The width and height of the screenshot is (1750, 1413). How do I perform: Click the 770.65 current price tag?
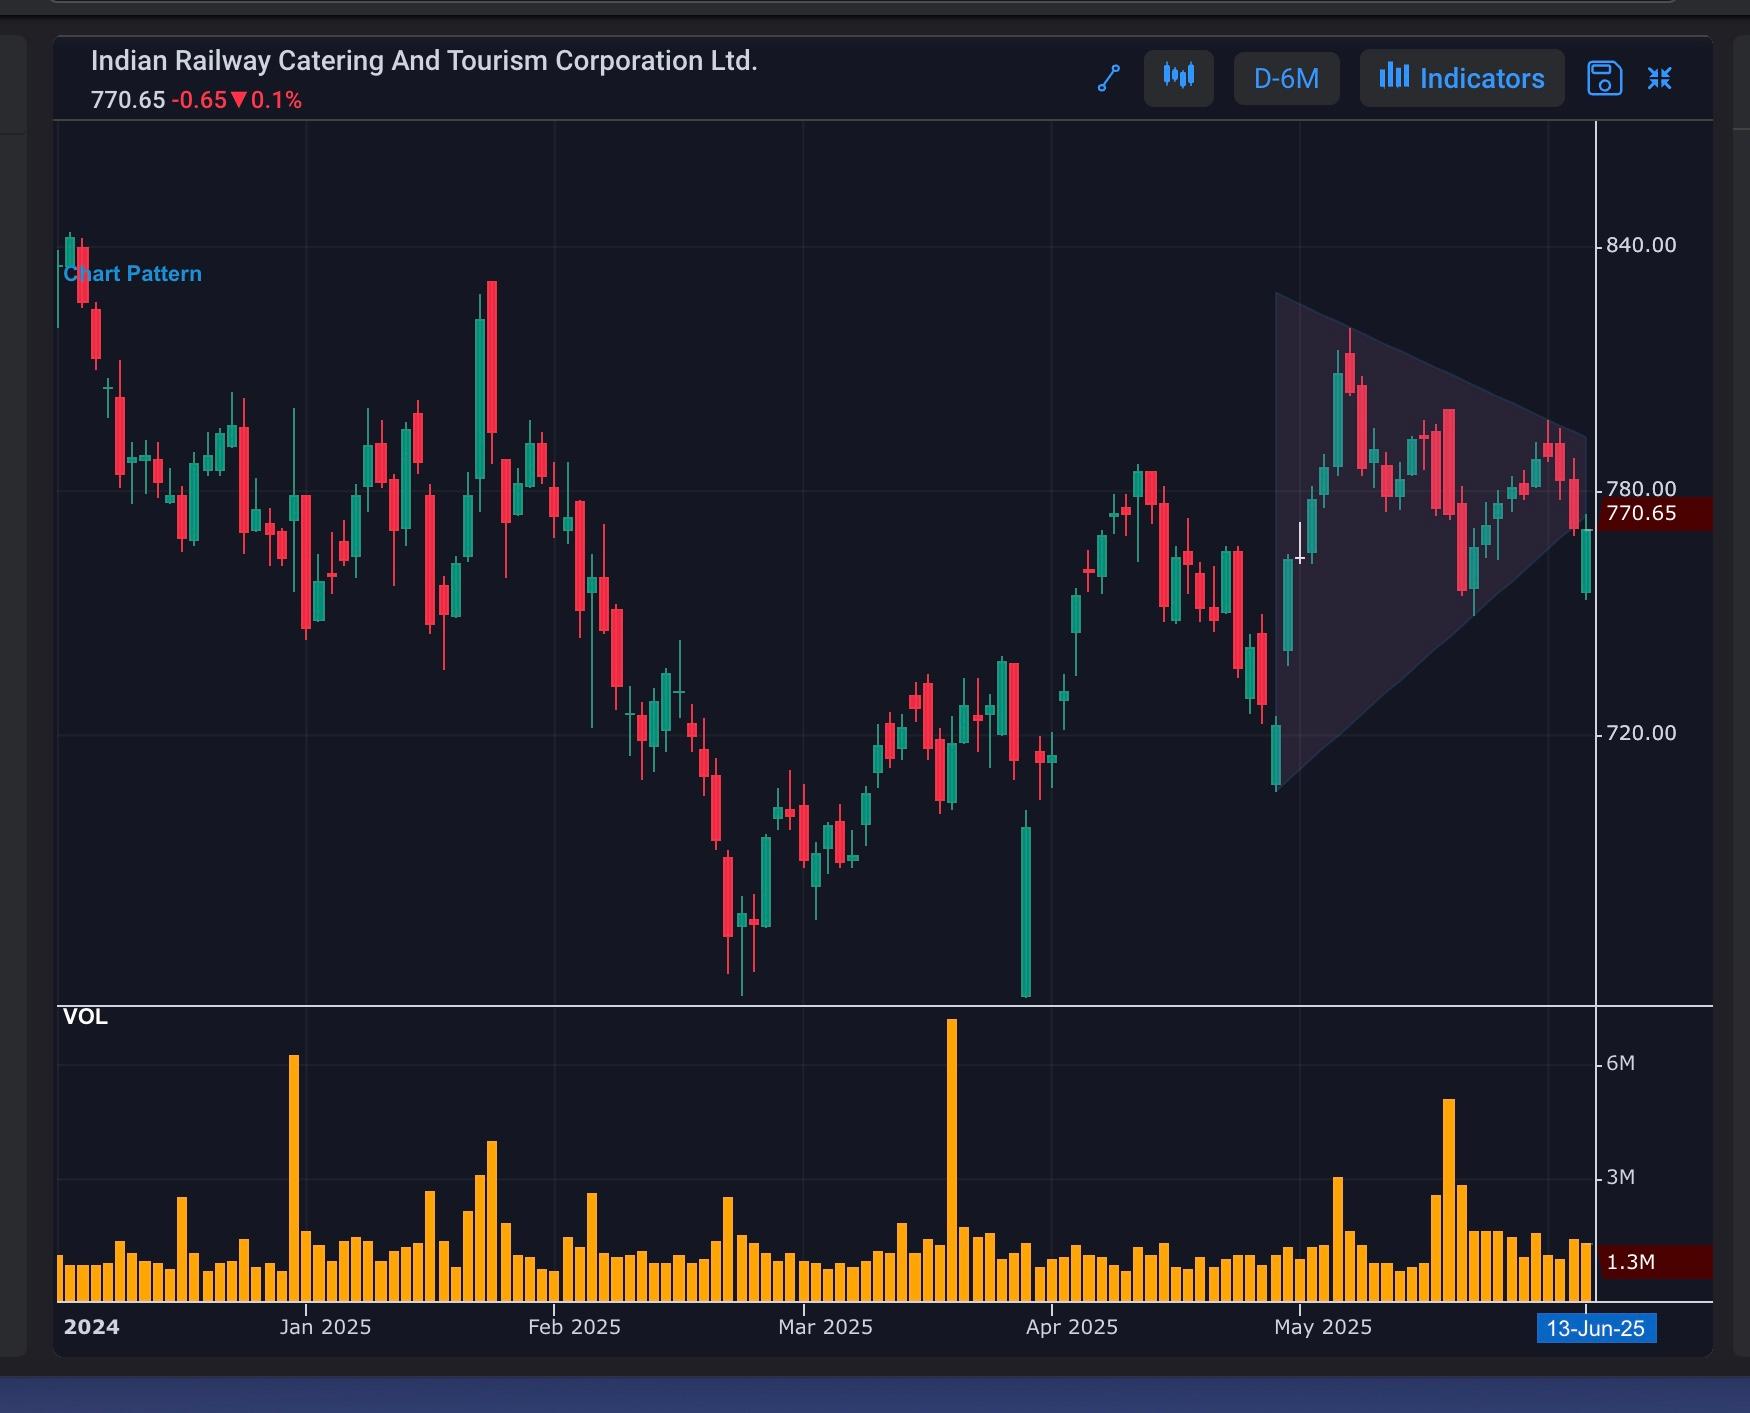click(x=1654, y=514)
